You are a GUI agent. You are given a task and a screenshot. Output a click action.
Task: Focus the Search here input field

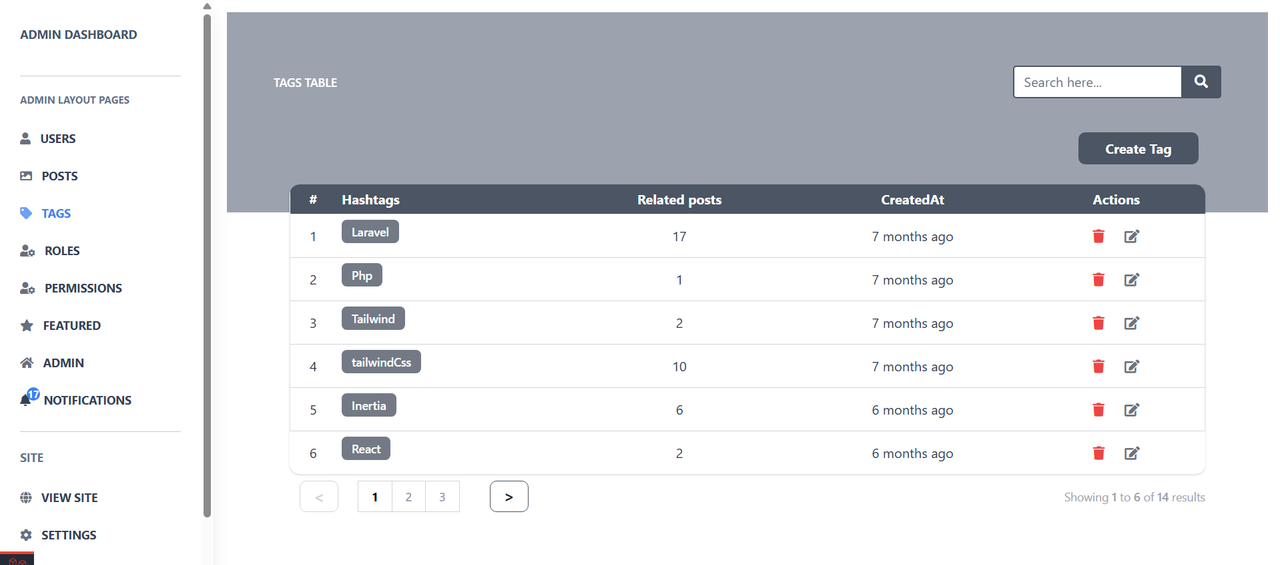tap(1098, 82)
